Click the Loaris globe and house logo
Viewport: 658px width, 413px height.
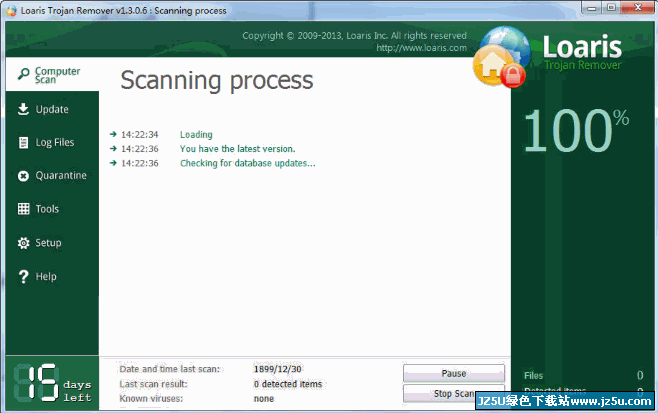pyautogui.click(x=502, y=57)
